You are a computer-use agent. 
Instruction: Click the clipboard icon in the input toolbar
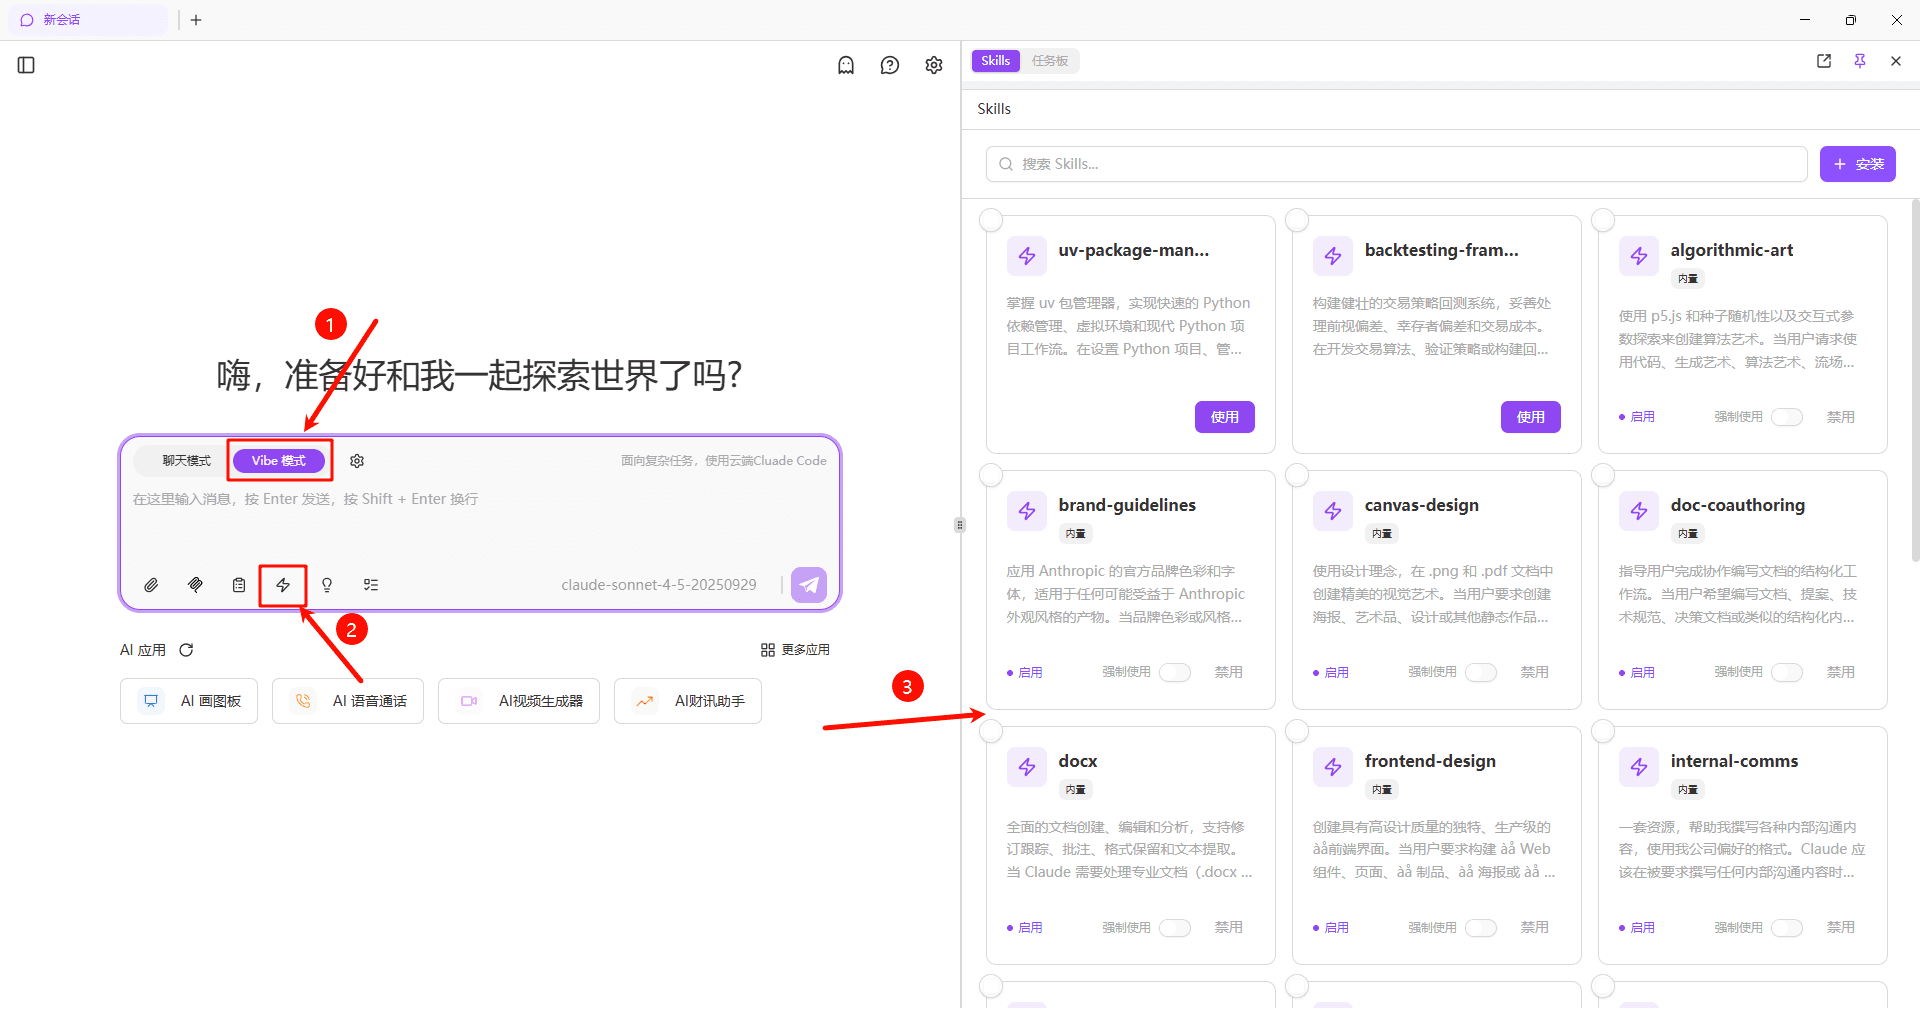[x=239, y=585]
